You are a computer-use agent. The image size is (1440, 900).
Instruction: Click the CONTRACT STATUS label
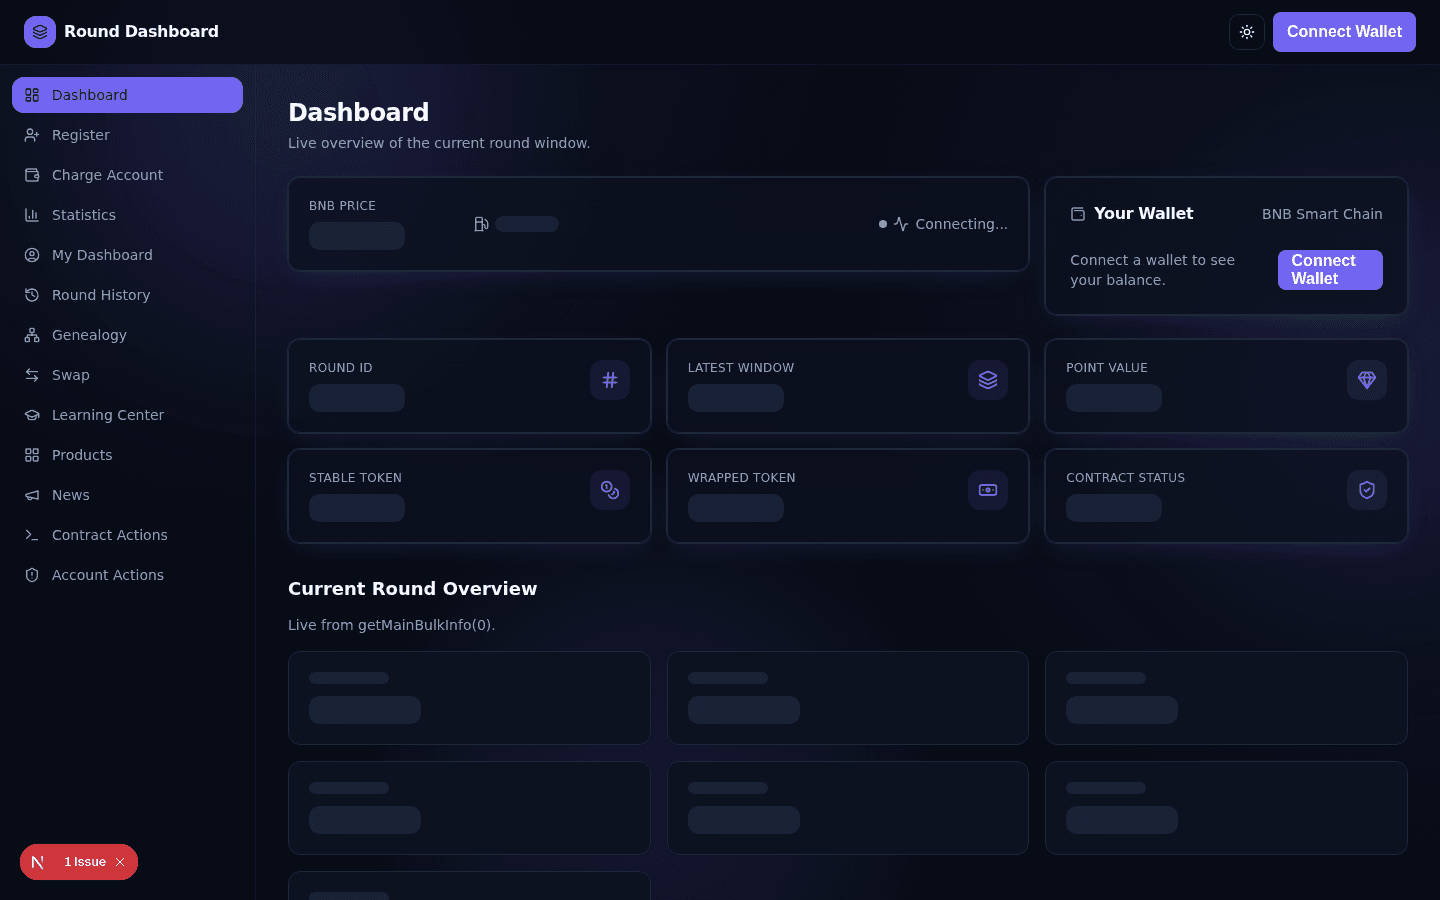[1125, 478]
